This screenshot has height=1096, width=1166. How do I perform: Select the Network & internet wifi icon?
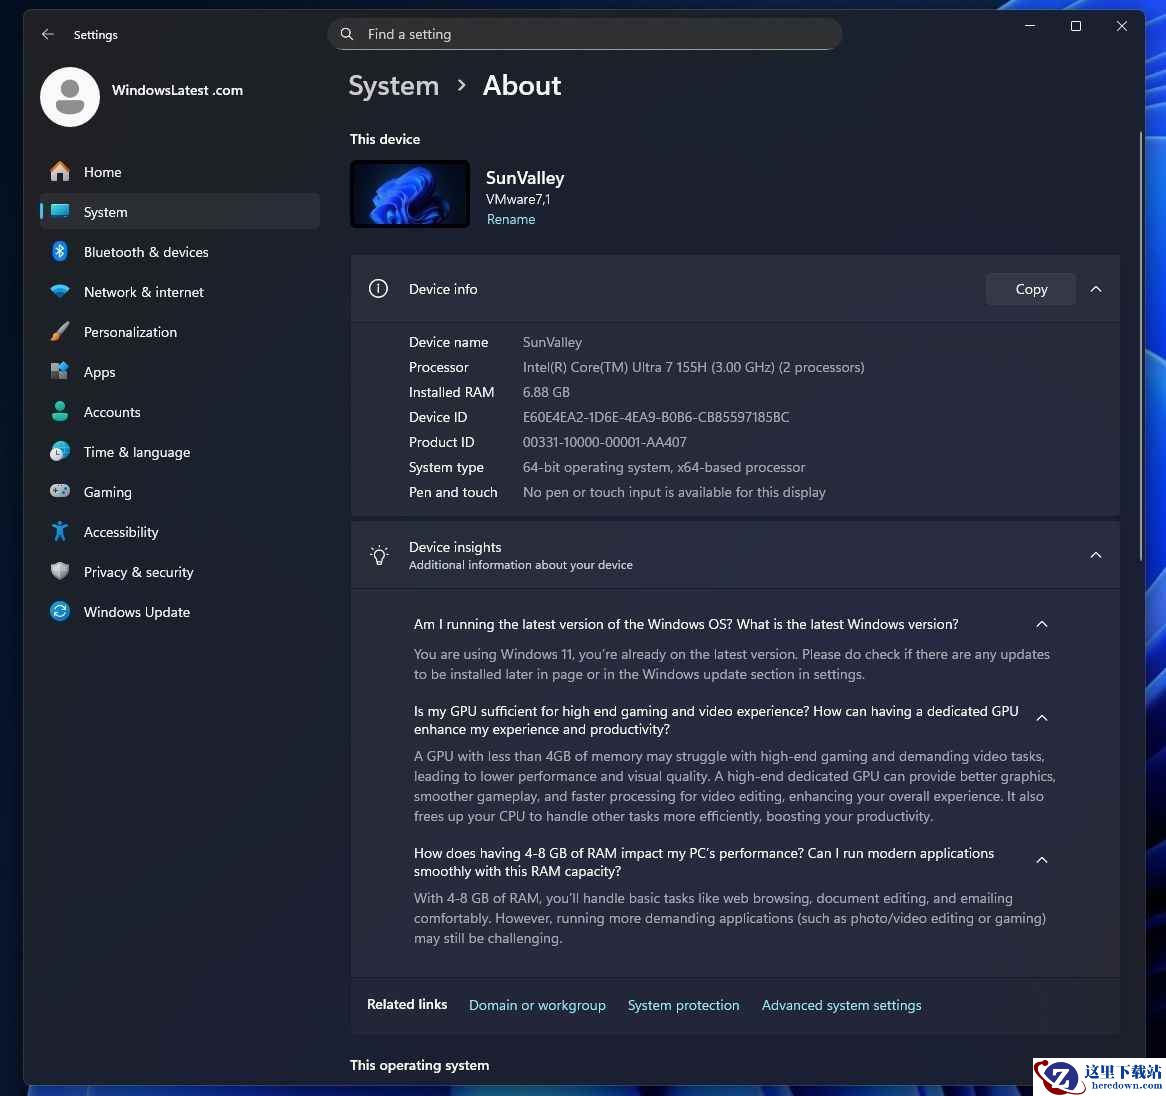tap(59, 291)
